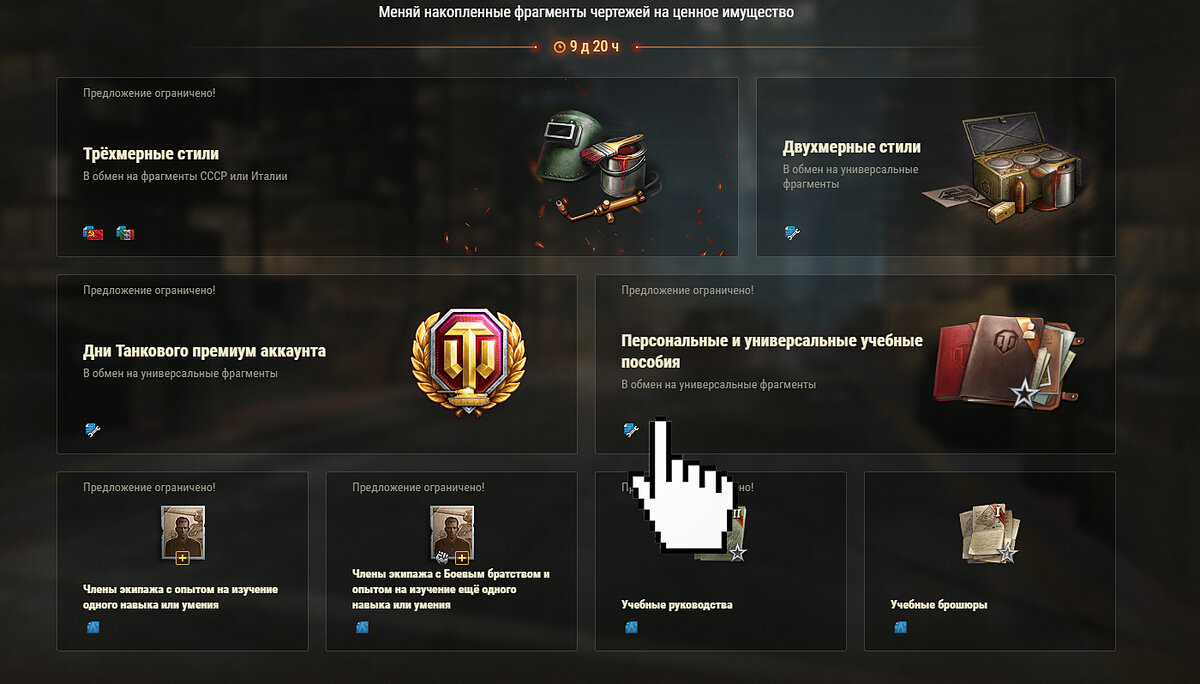Click blueprint fragment icon under Учебные брошюры

pos(900,628)
